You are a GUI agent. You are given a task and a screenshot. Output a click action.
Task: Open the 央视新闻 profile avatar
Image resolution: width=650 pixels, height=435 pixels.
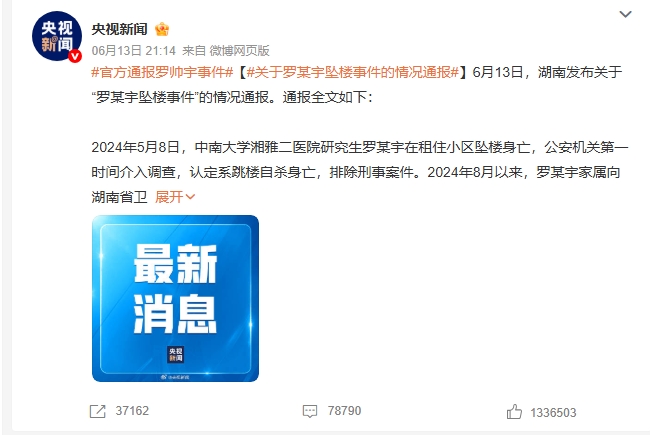coord(57,36)
